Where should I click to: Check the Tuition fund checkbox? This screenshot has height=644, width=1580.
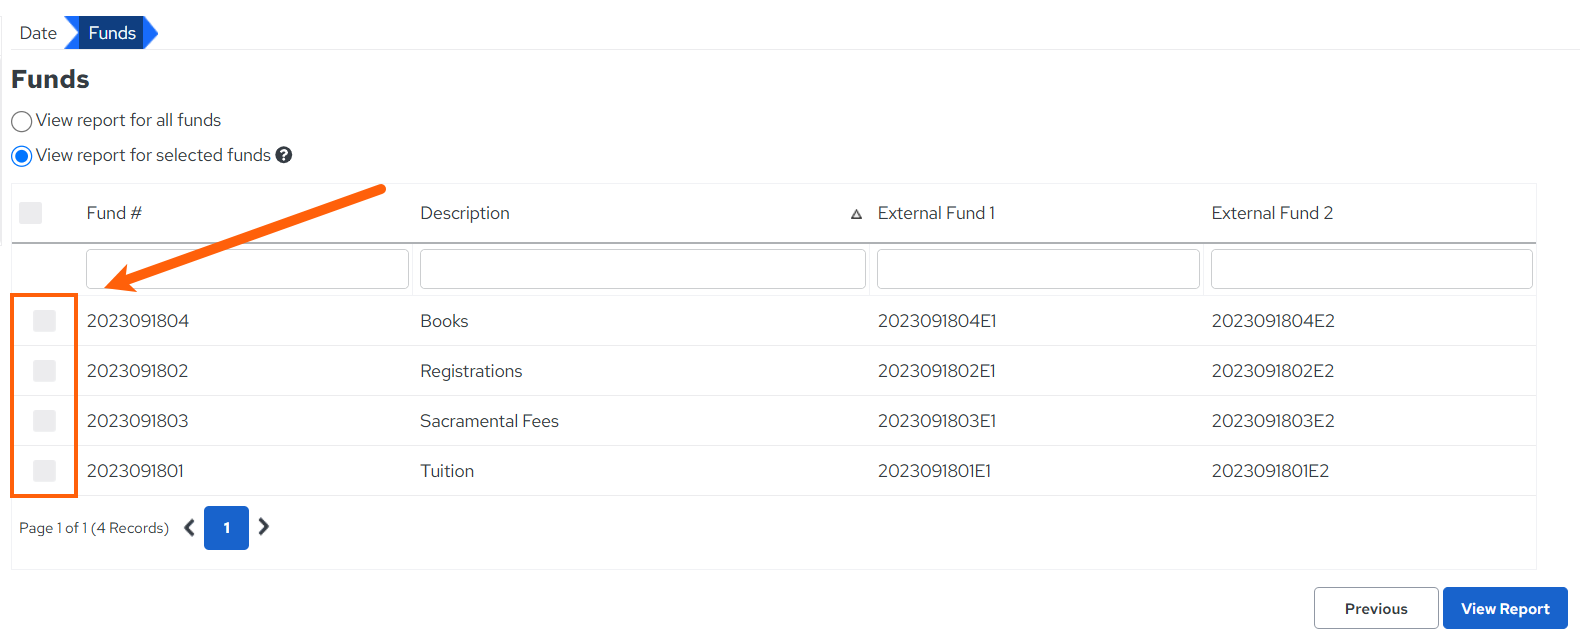point(44,470)
